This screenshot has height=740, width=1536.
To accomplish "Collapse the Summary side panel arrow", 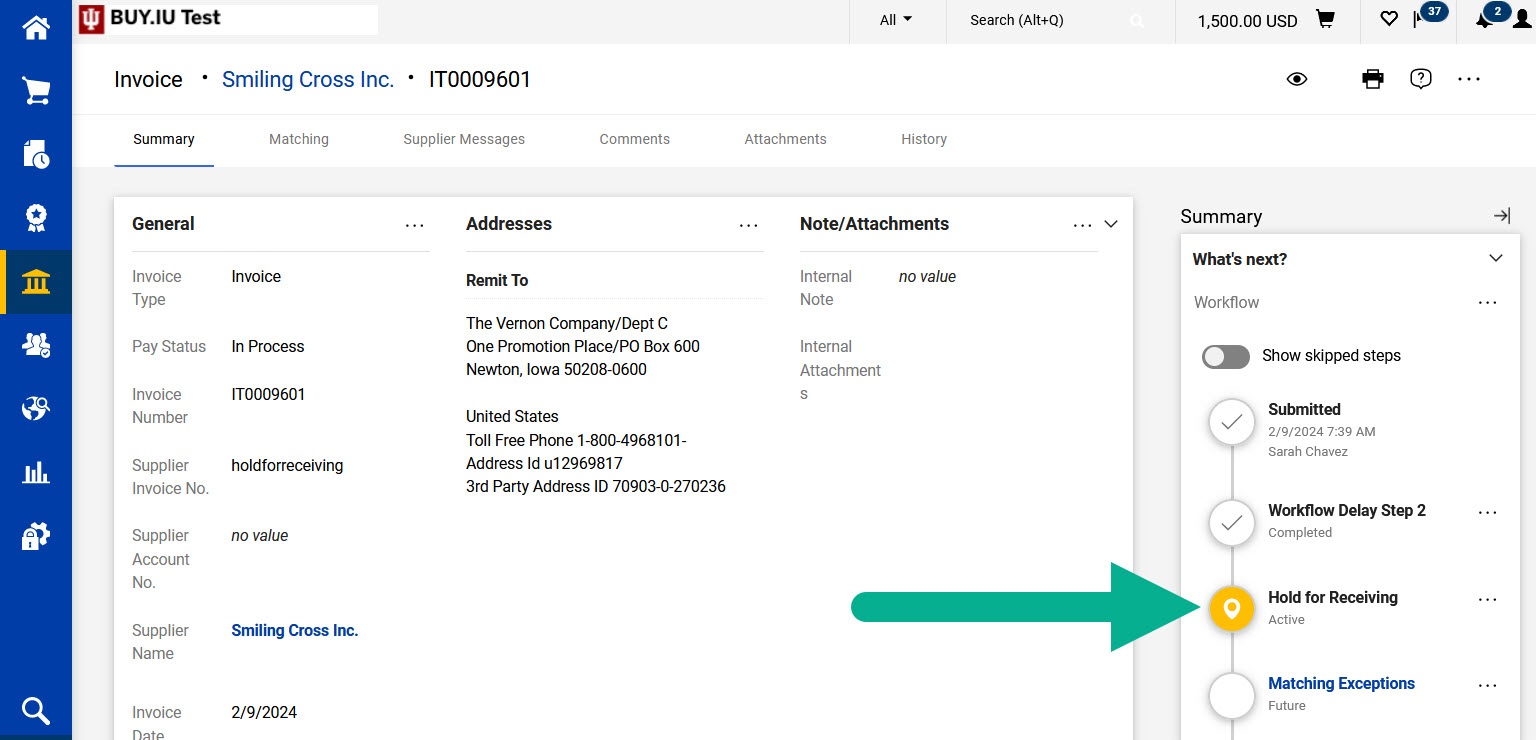I will pos(1502,216).
